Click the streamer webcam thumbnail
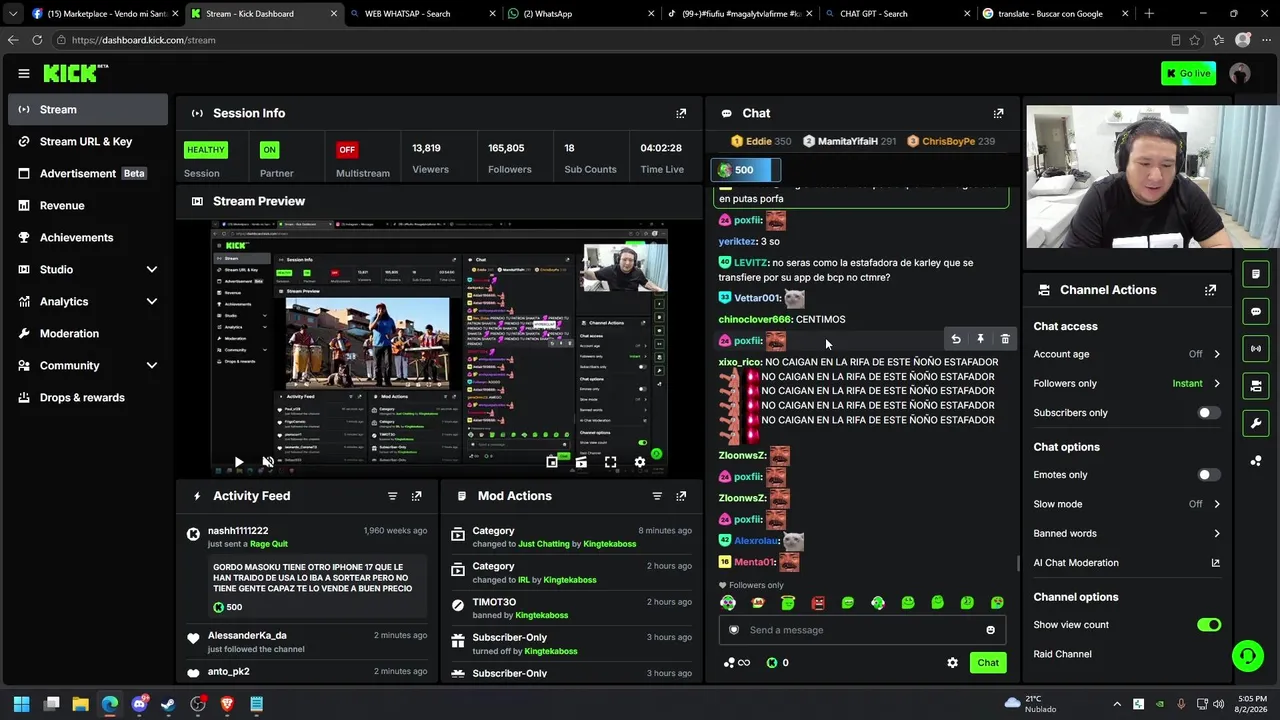1280x720 pixels. pos(1152,177)
